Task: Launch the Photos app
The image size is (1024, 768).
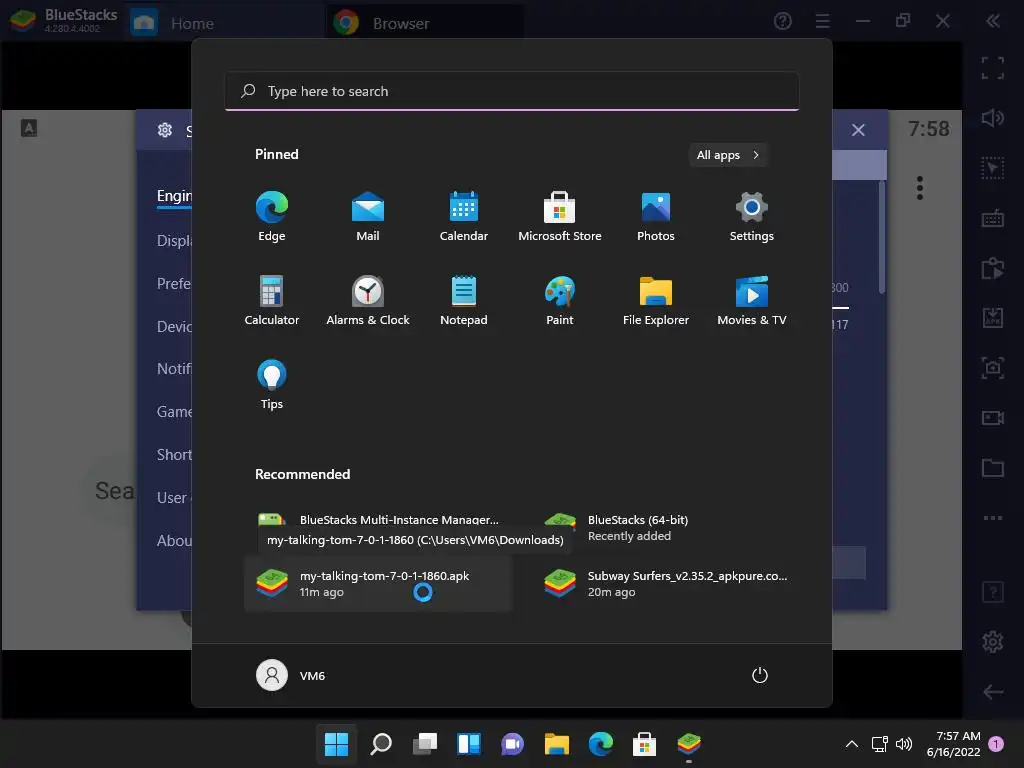Action: pyautogui.click(x=656, y=217)
